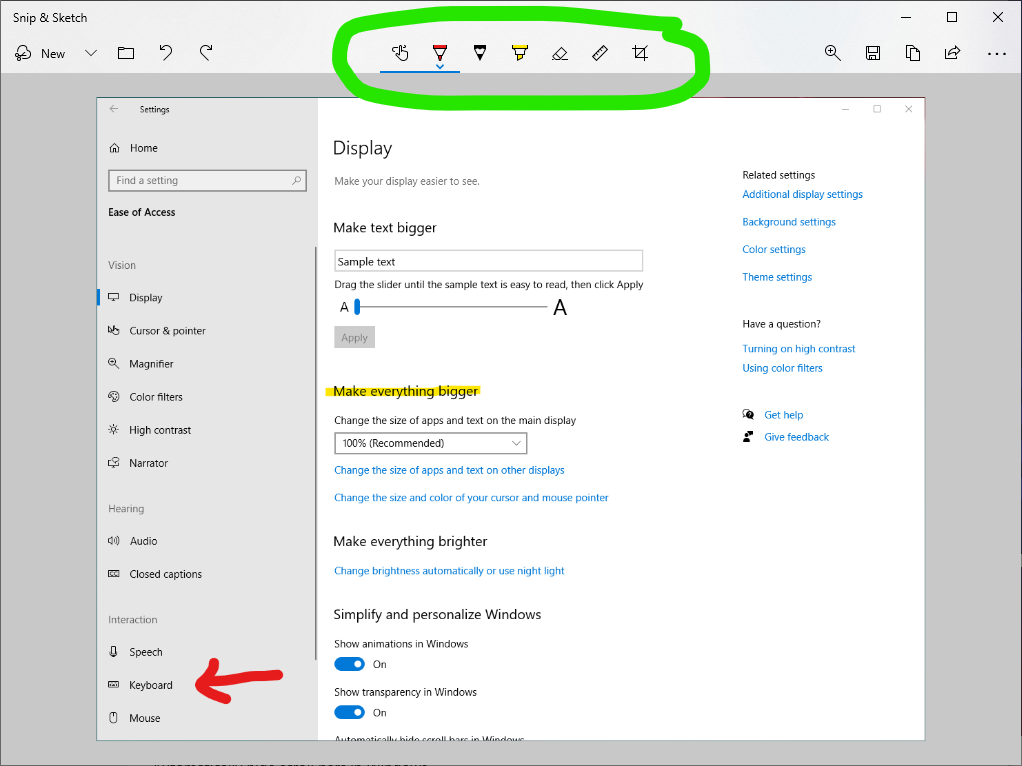Screen dimensions: 1022x766
Task: Click the New snip button
Action: 41,53
